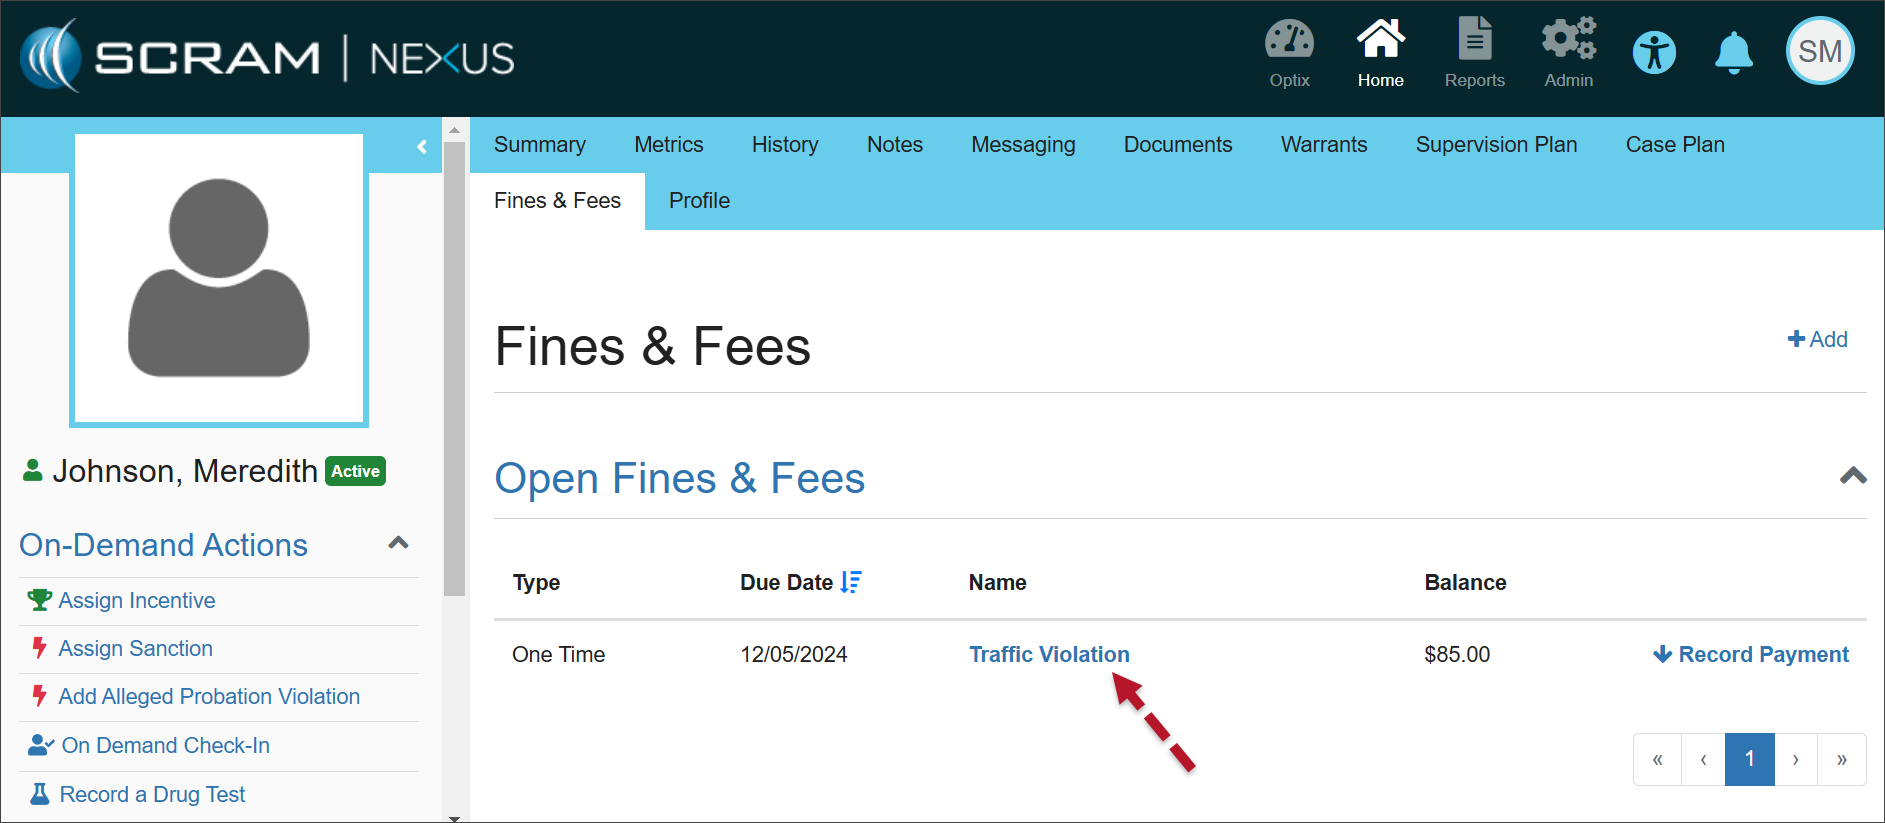
Task: Click the sidebar vertical scrollbar
Action: [x=454, y=368]
